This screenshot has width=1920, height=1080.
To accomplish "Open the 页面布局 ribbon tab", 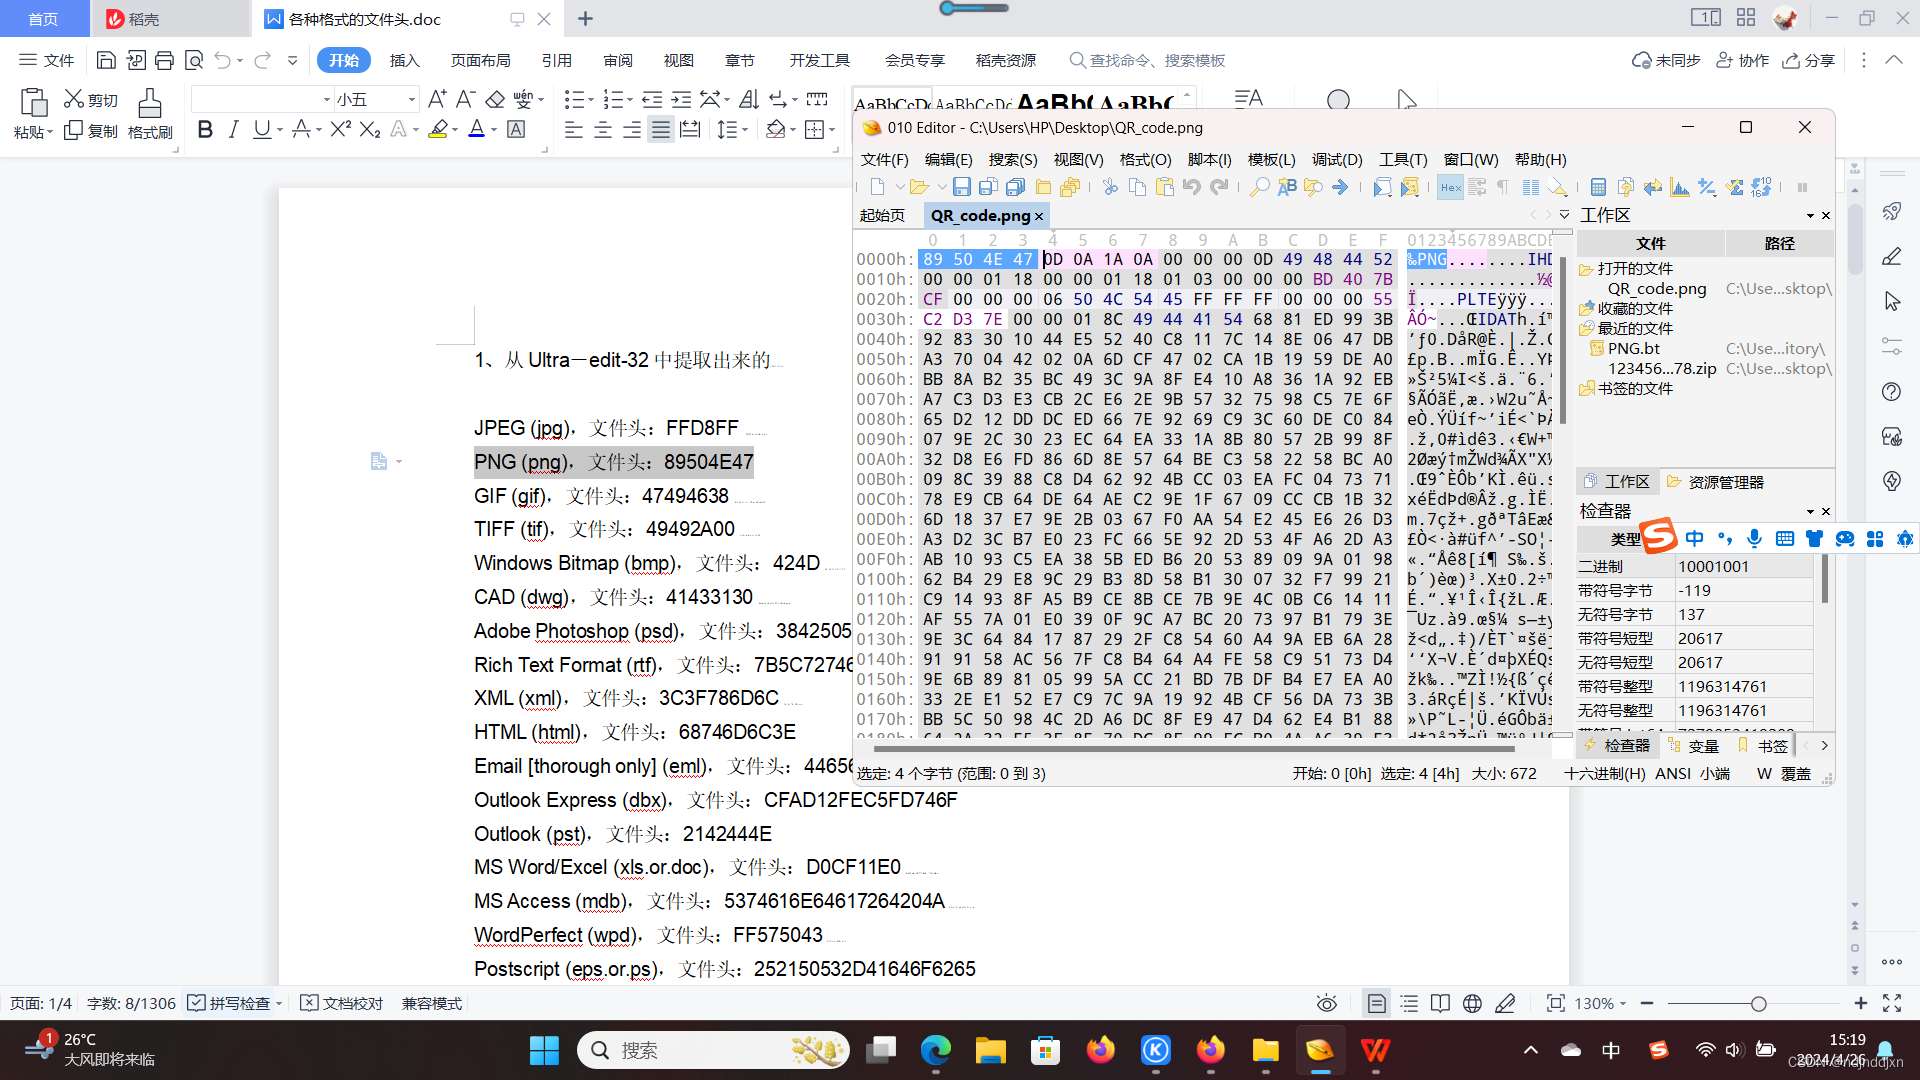I will (480, 60).
